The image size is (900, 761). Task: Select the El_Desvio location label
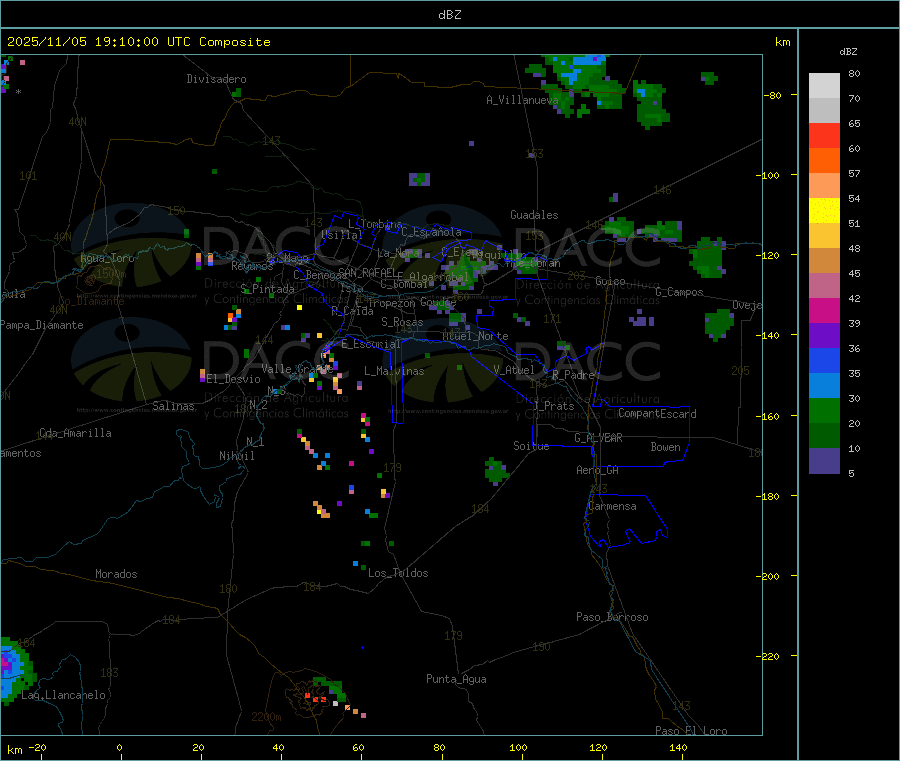click(233, 379)
